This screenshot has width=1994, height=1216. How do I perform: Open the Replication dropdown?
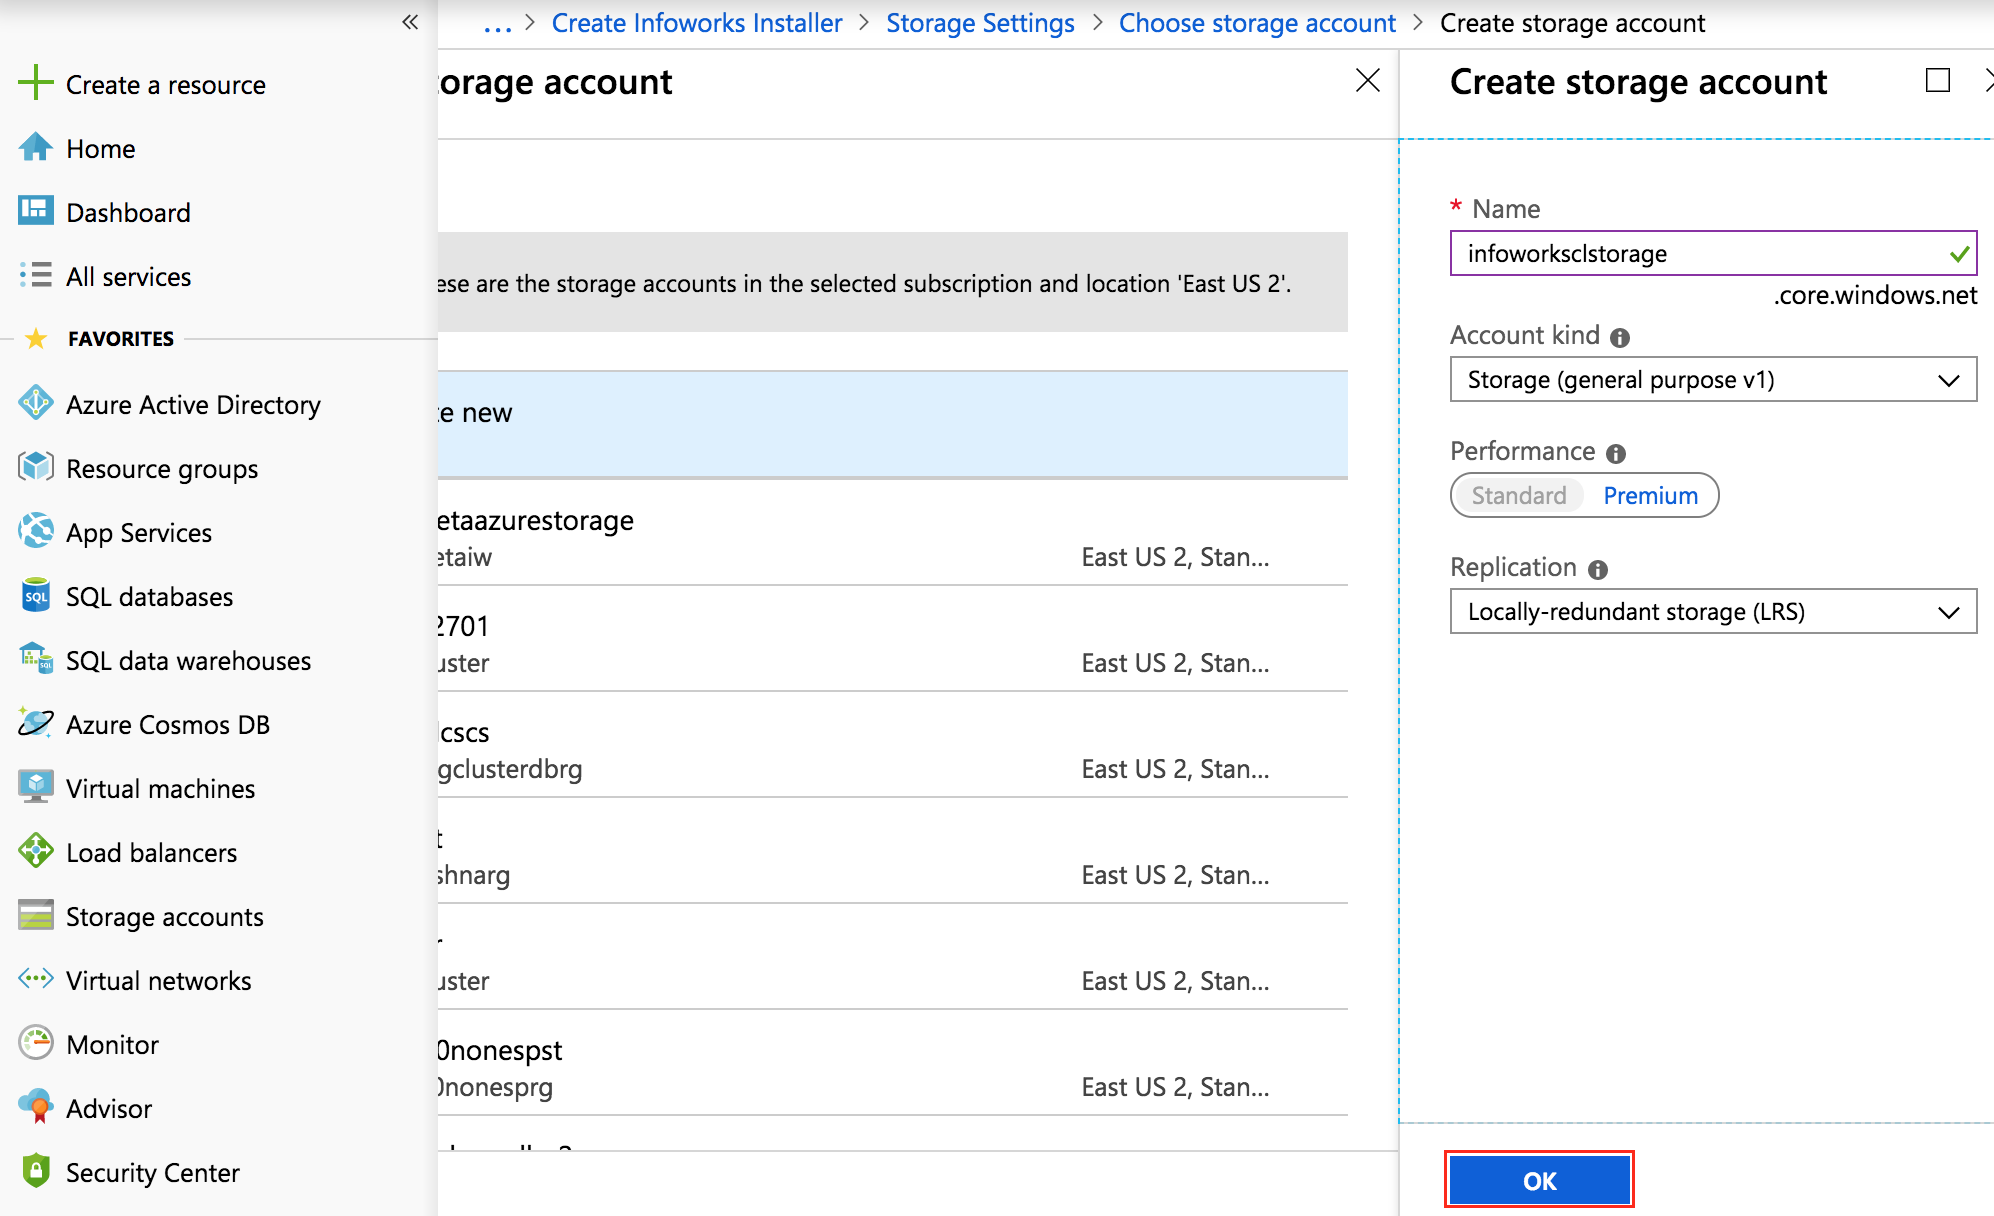pos(1713,611)
